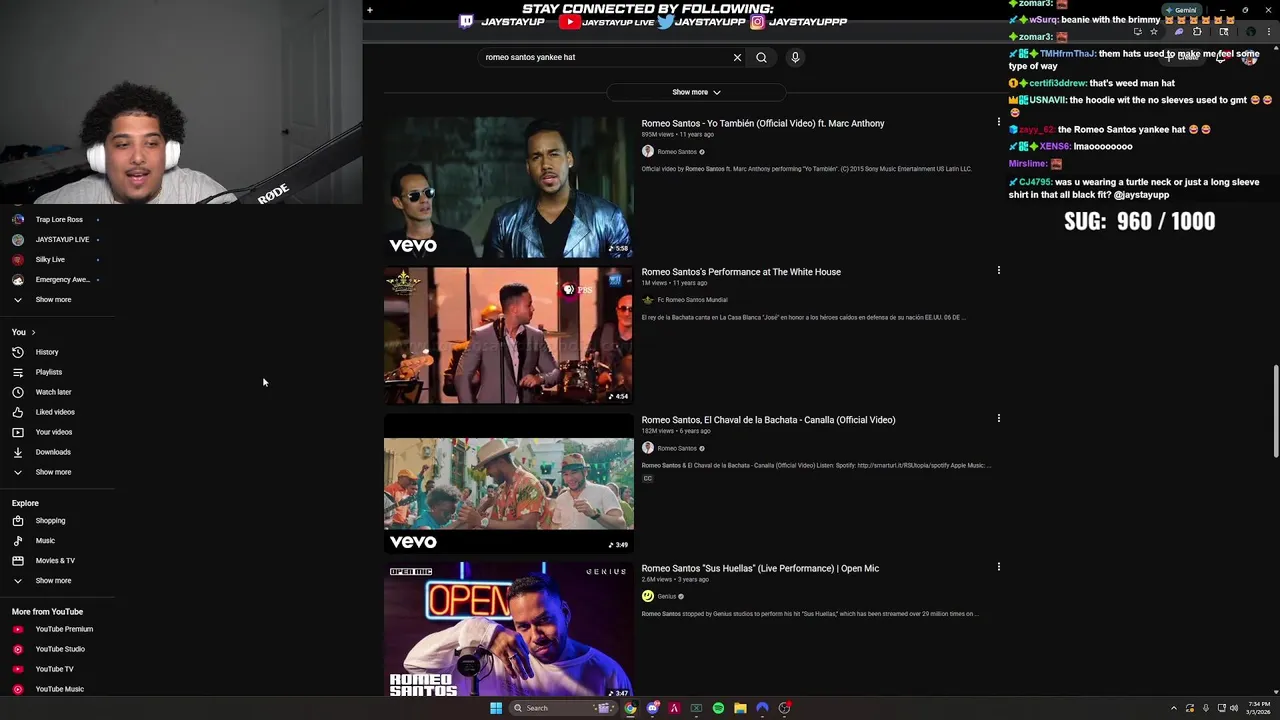Click the CC badge on Canalla result
The height and width of the screenshot is (720, 1280).
tap(647, 478)
